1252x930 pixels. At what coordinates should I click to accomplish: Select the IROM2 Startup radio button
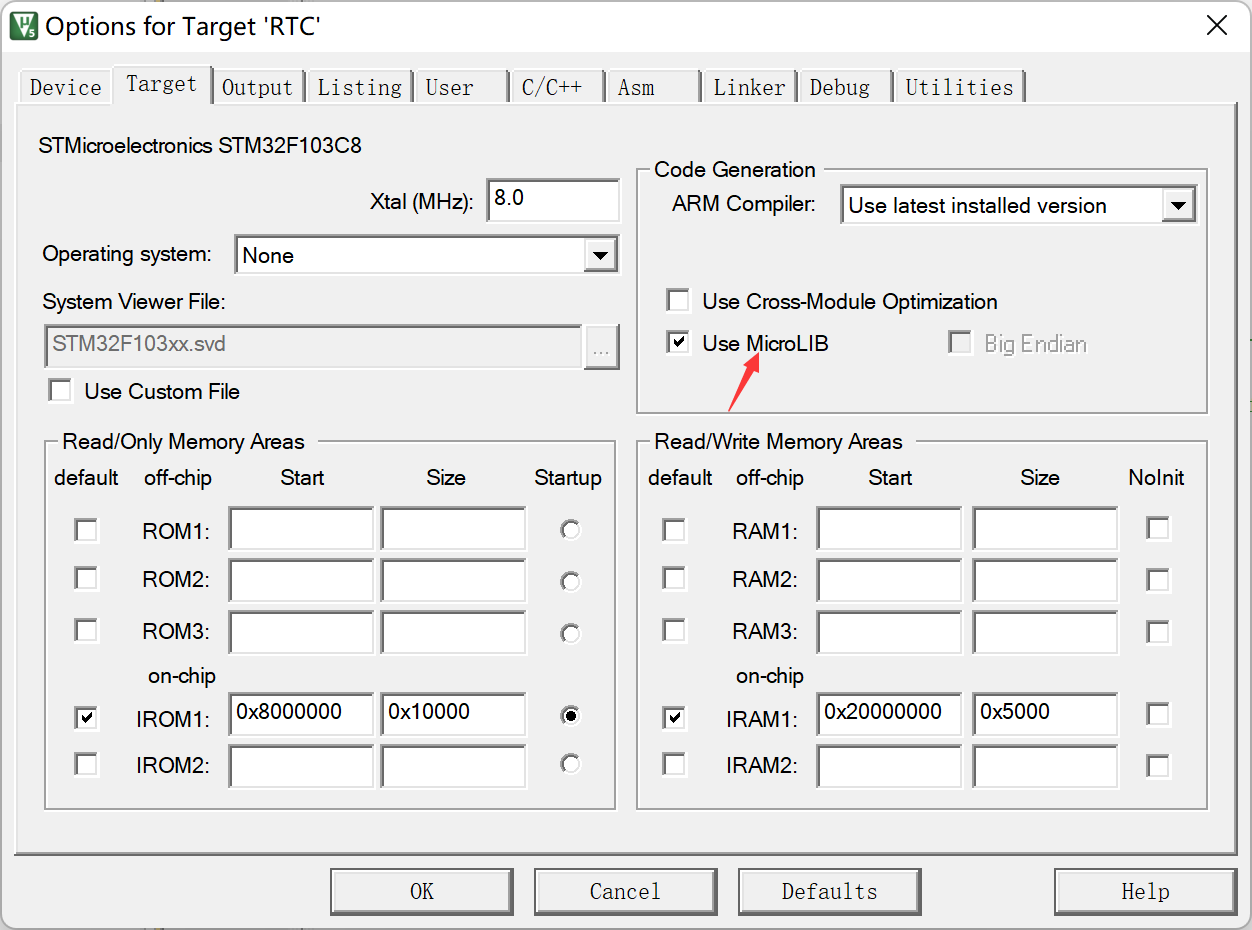(x=570, y=764)
